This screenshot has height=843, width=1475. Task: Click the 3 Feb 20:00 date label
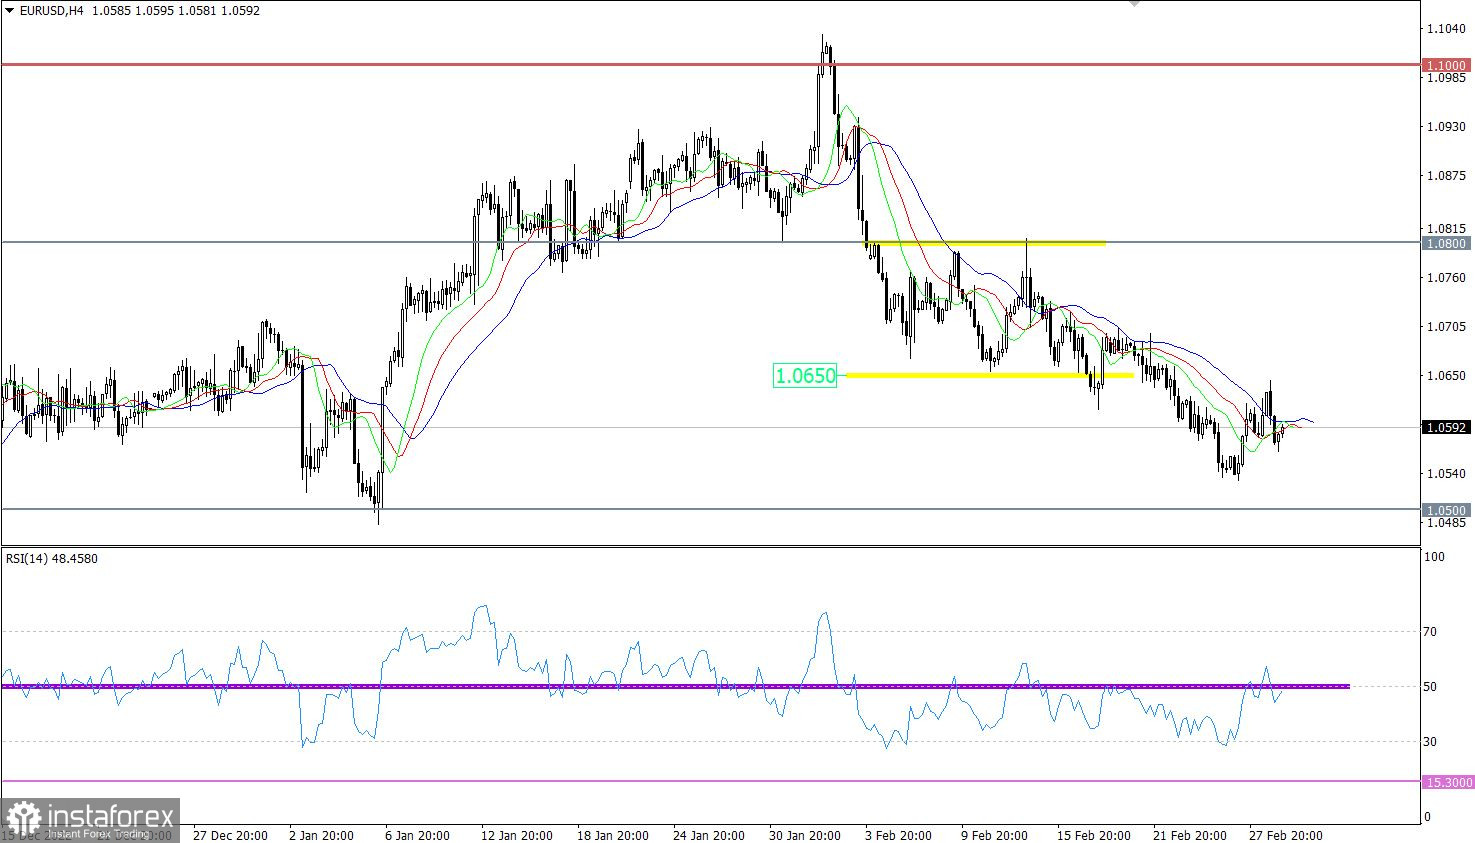click(x=898, y=836)
